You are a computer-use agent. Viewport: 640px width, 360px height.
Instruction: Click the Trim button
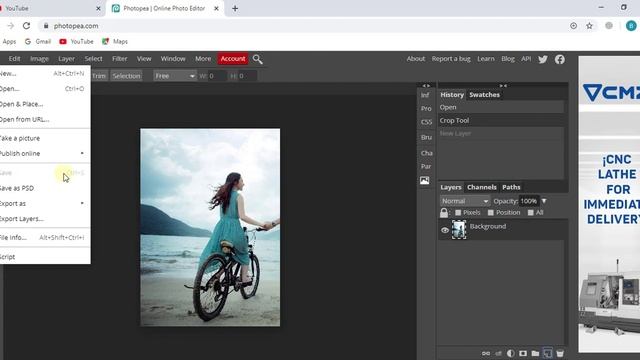click(99, 76)
